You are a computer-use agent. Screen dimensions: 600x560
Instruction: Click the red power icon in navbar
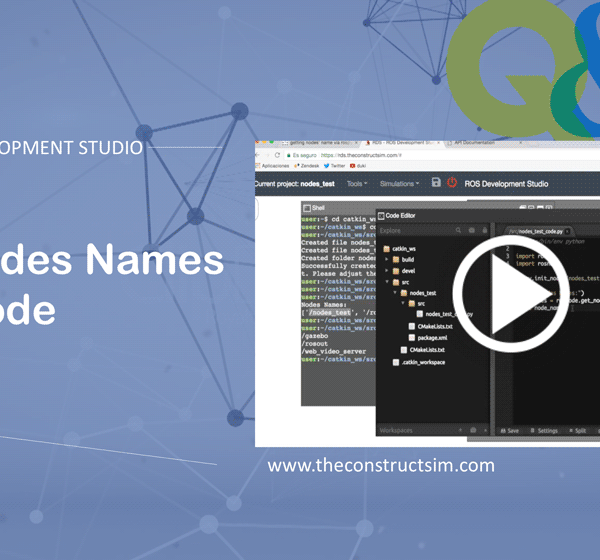[452, 182]
